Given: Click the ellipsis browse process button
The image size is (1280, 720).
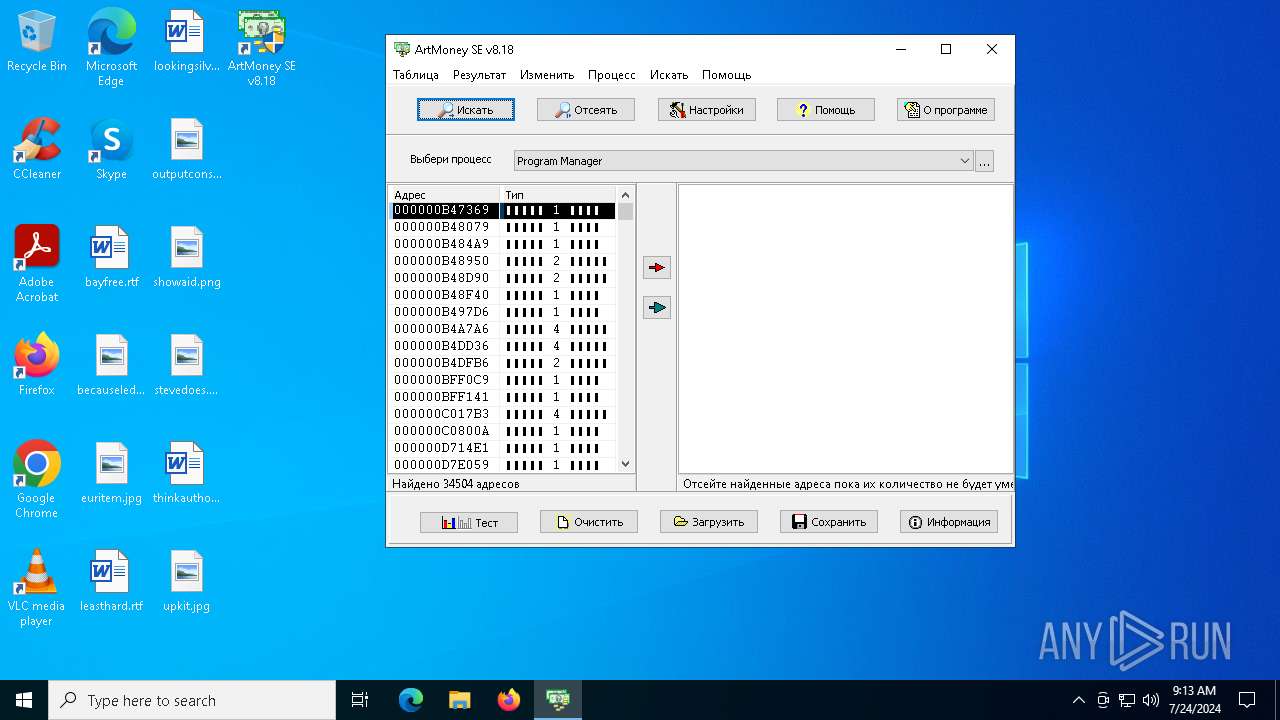Looking at the screenshot, I should [984, 161].
